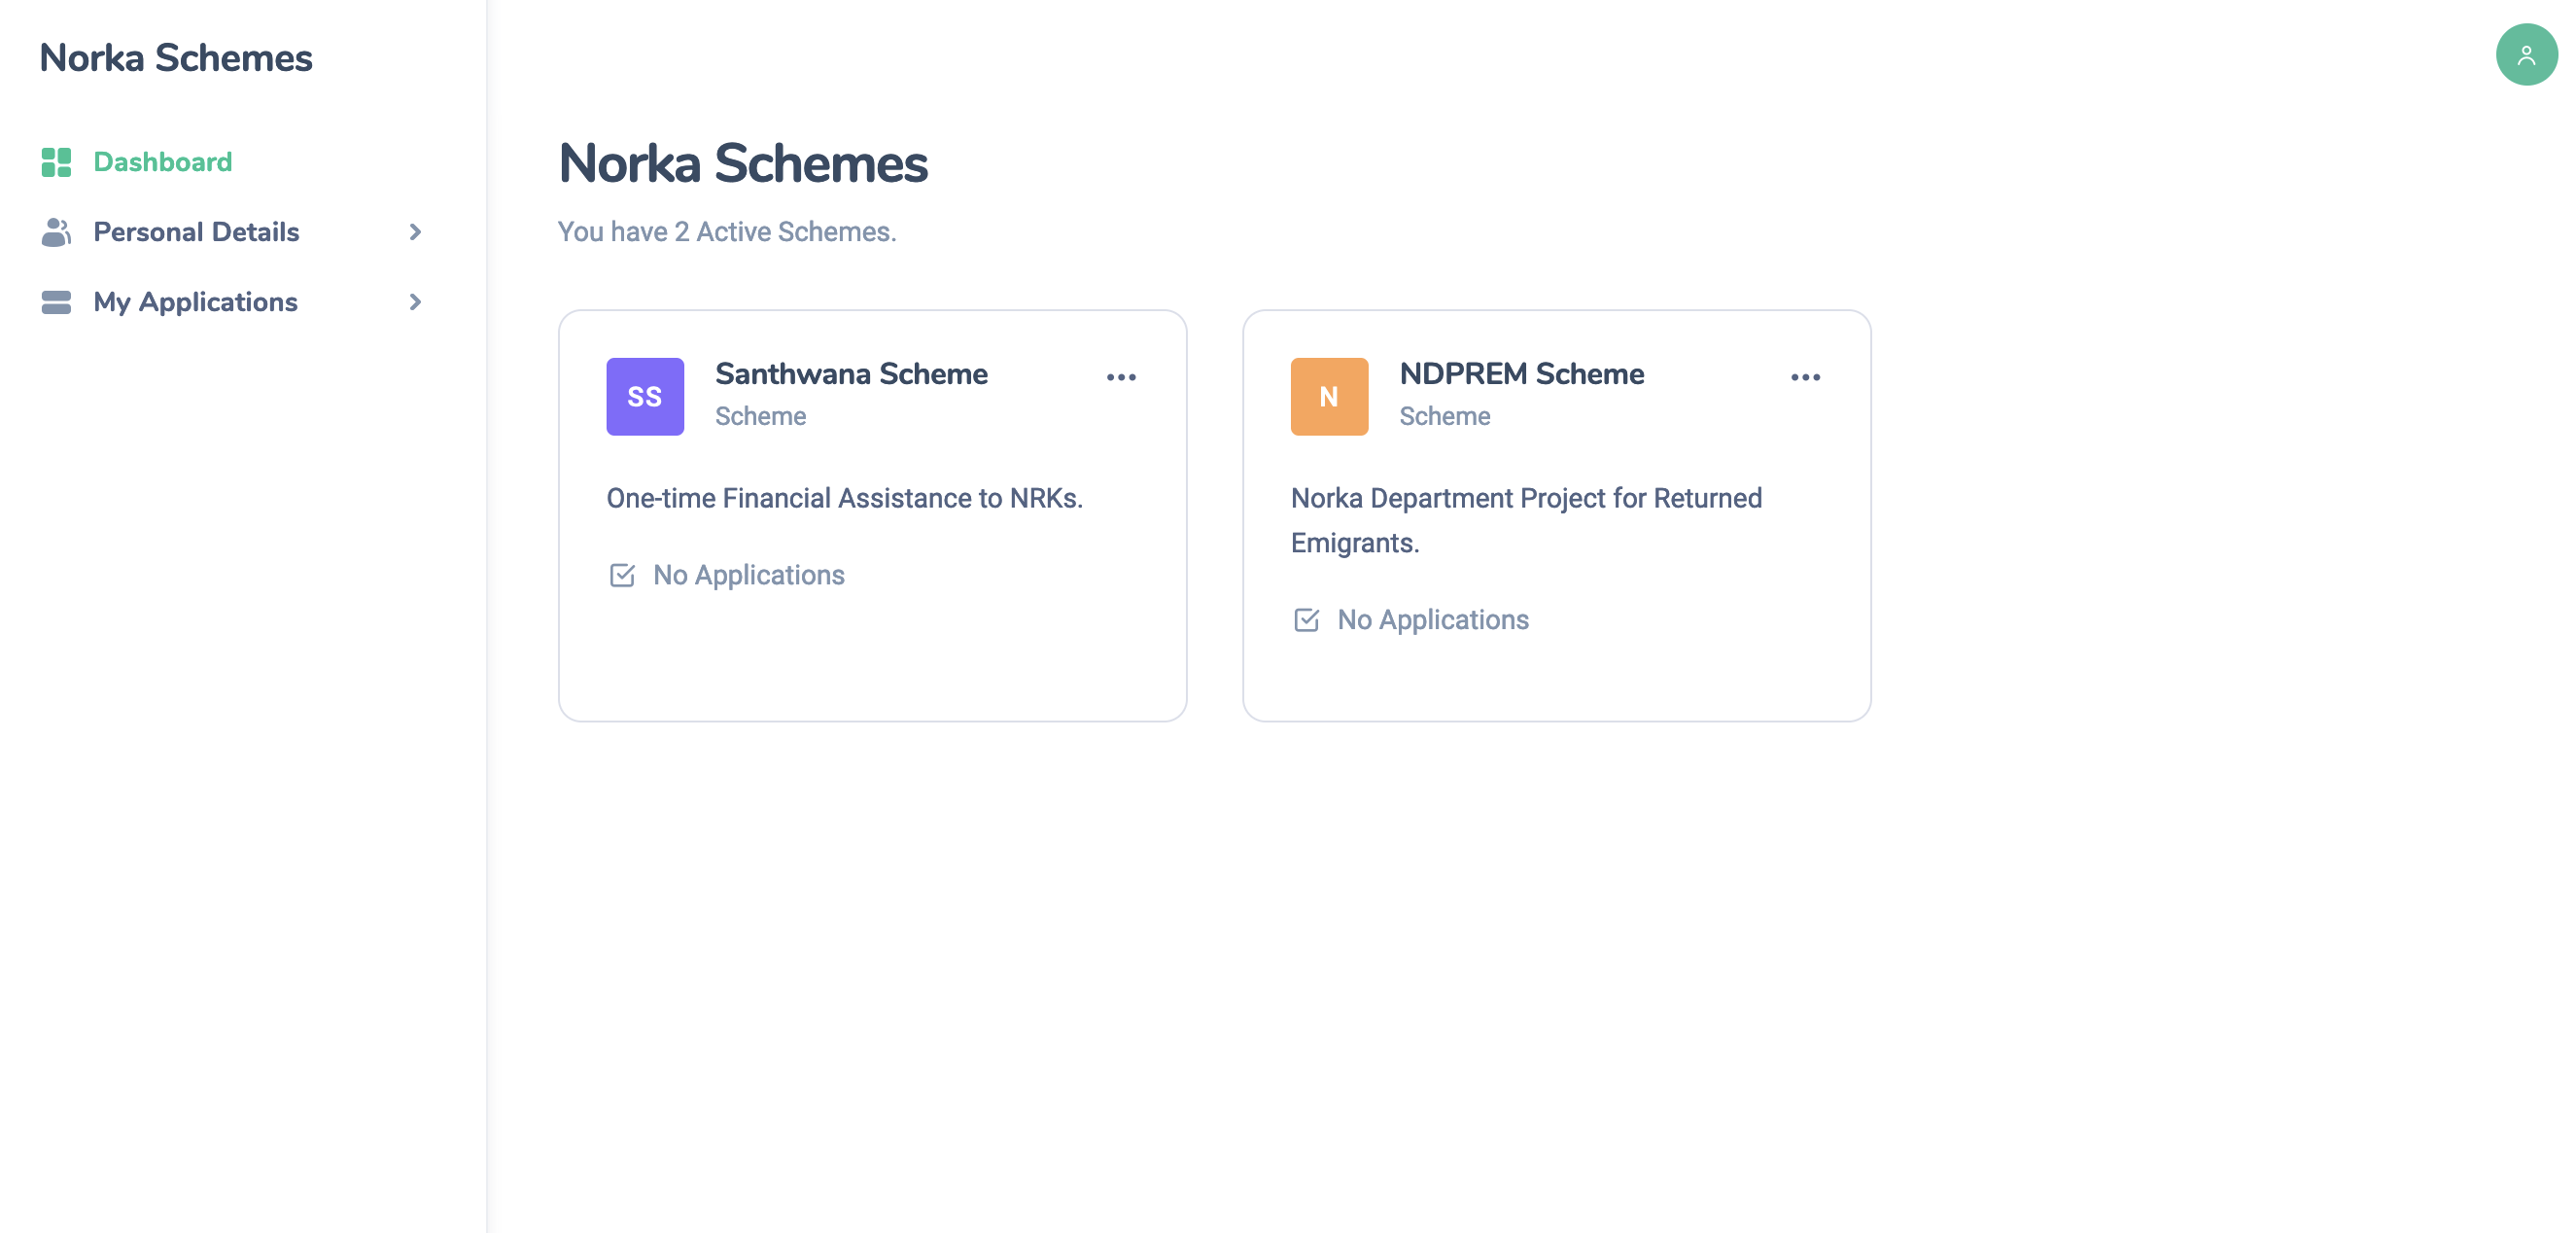Open Personal Details from the sidebar
2576x1233 pixels.
196,231
